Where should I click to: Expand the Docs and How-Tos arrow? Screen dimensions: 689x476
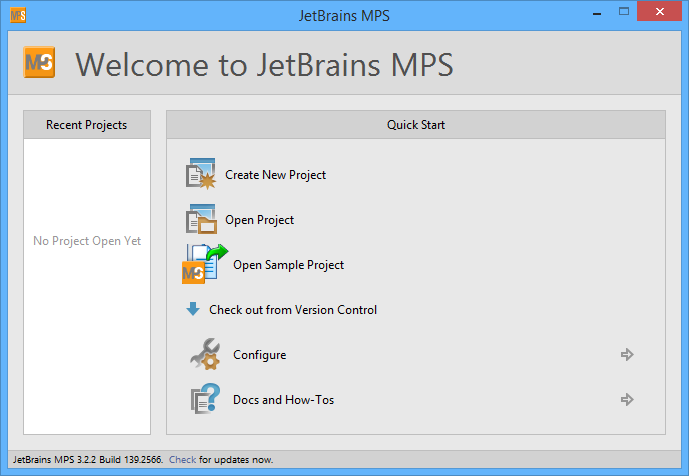pos(627,400)
